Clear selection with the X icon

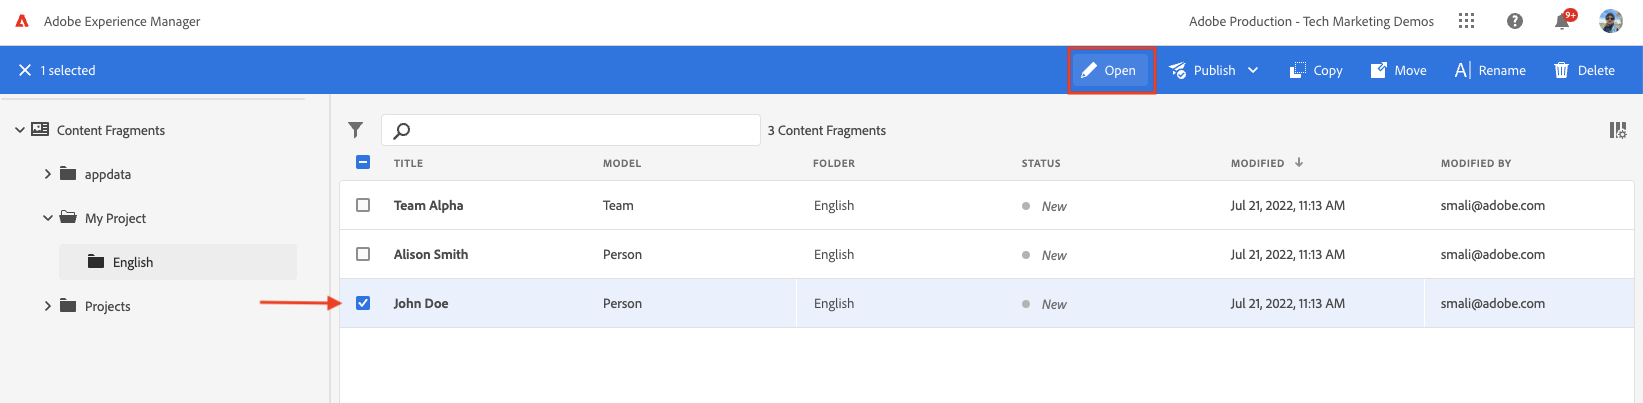[x=25, y=70]
